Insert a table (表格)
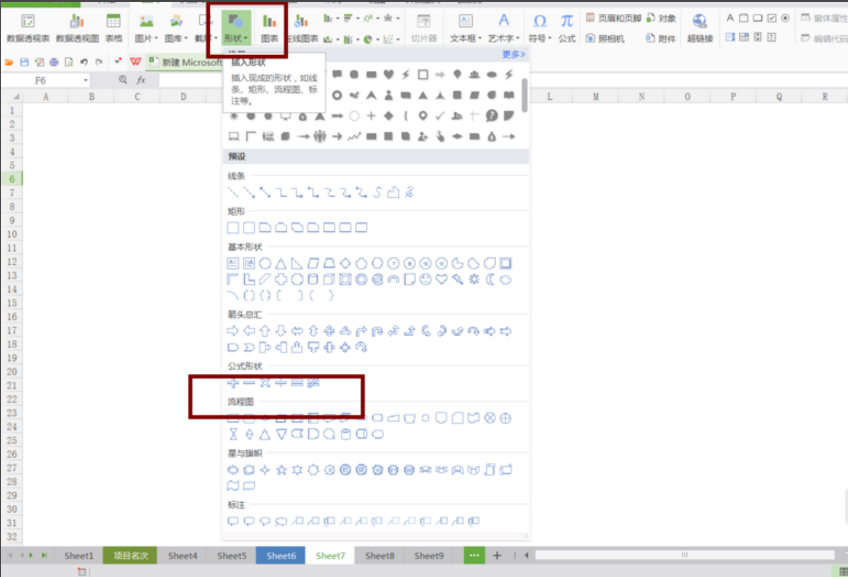Image resolution: width=848 pixels, height=577 pixels. (x=114, y=28)
